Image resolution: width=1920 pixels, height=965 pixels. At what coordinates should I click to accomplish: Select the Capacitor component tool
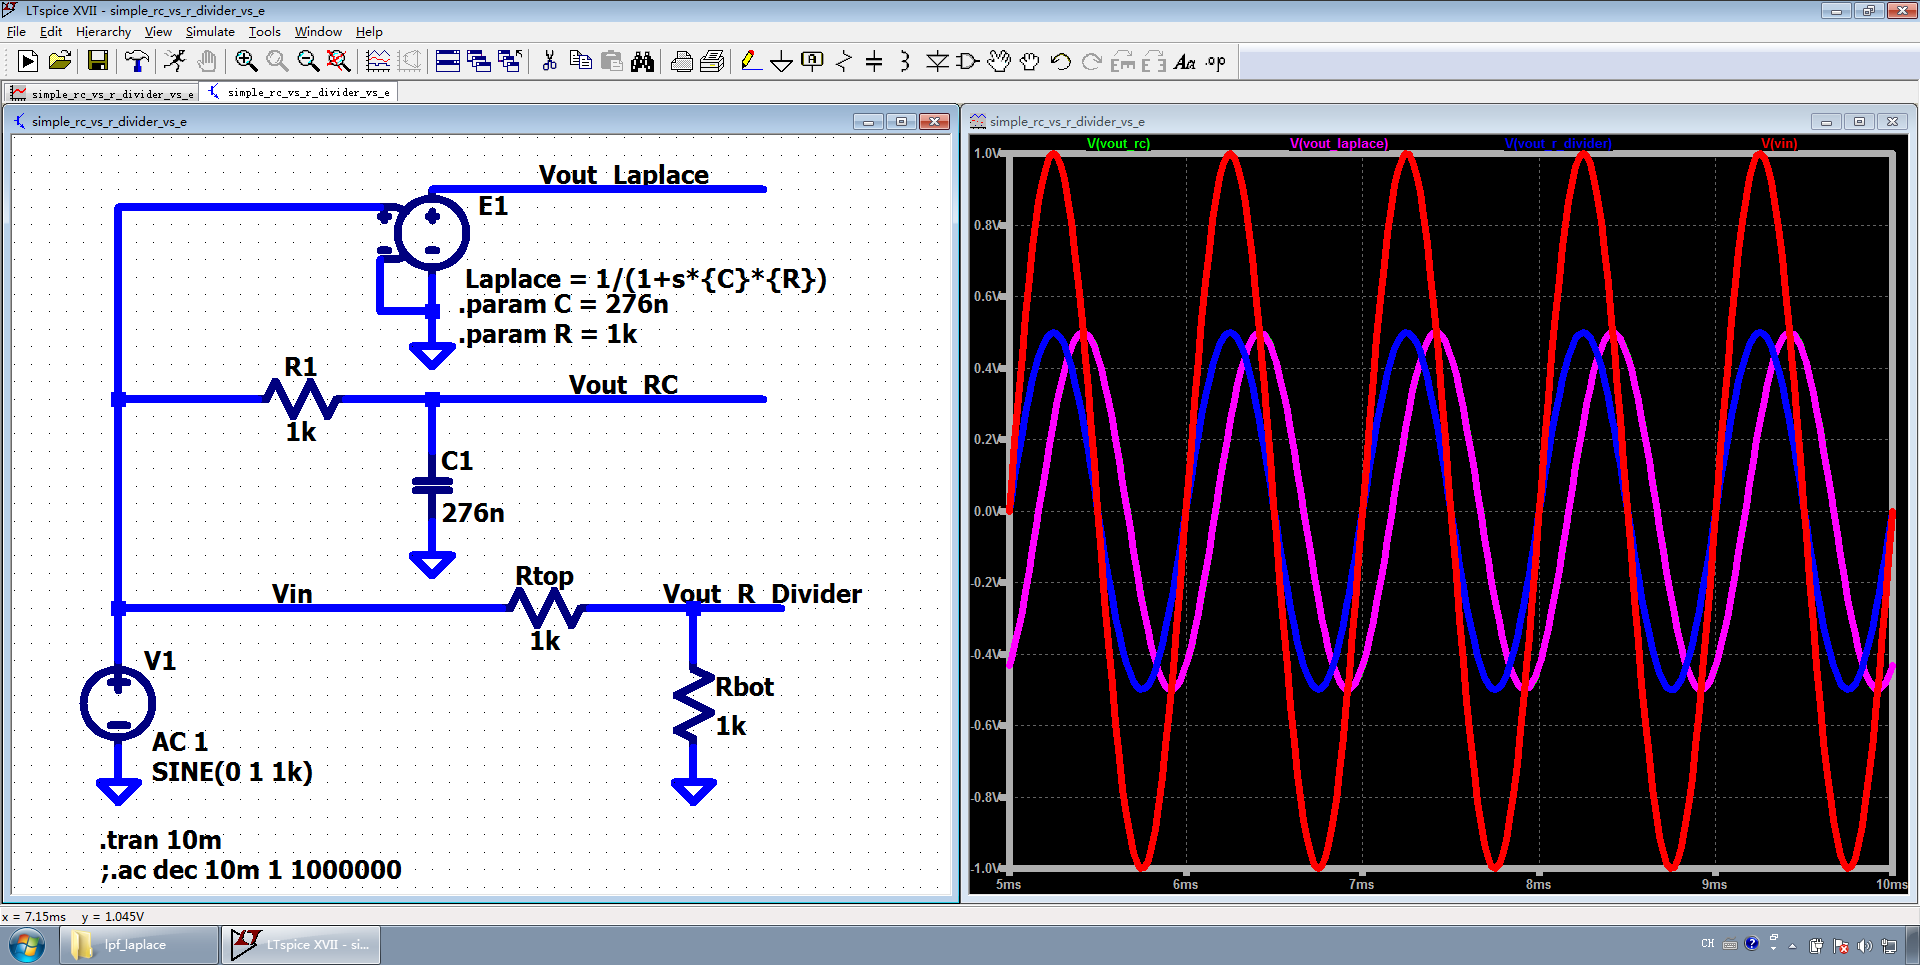coord(874,62)
